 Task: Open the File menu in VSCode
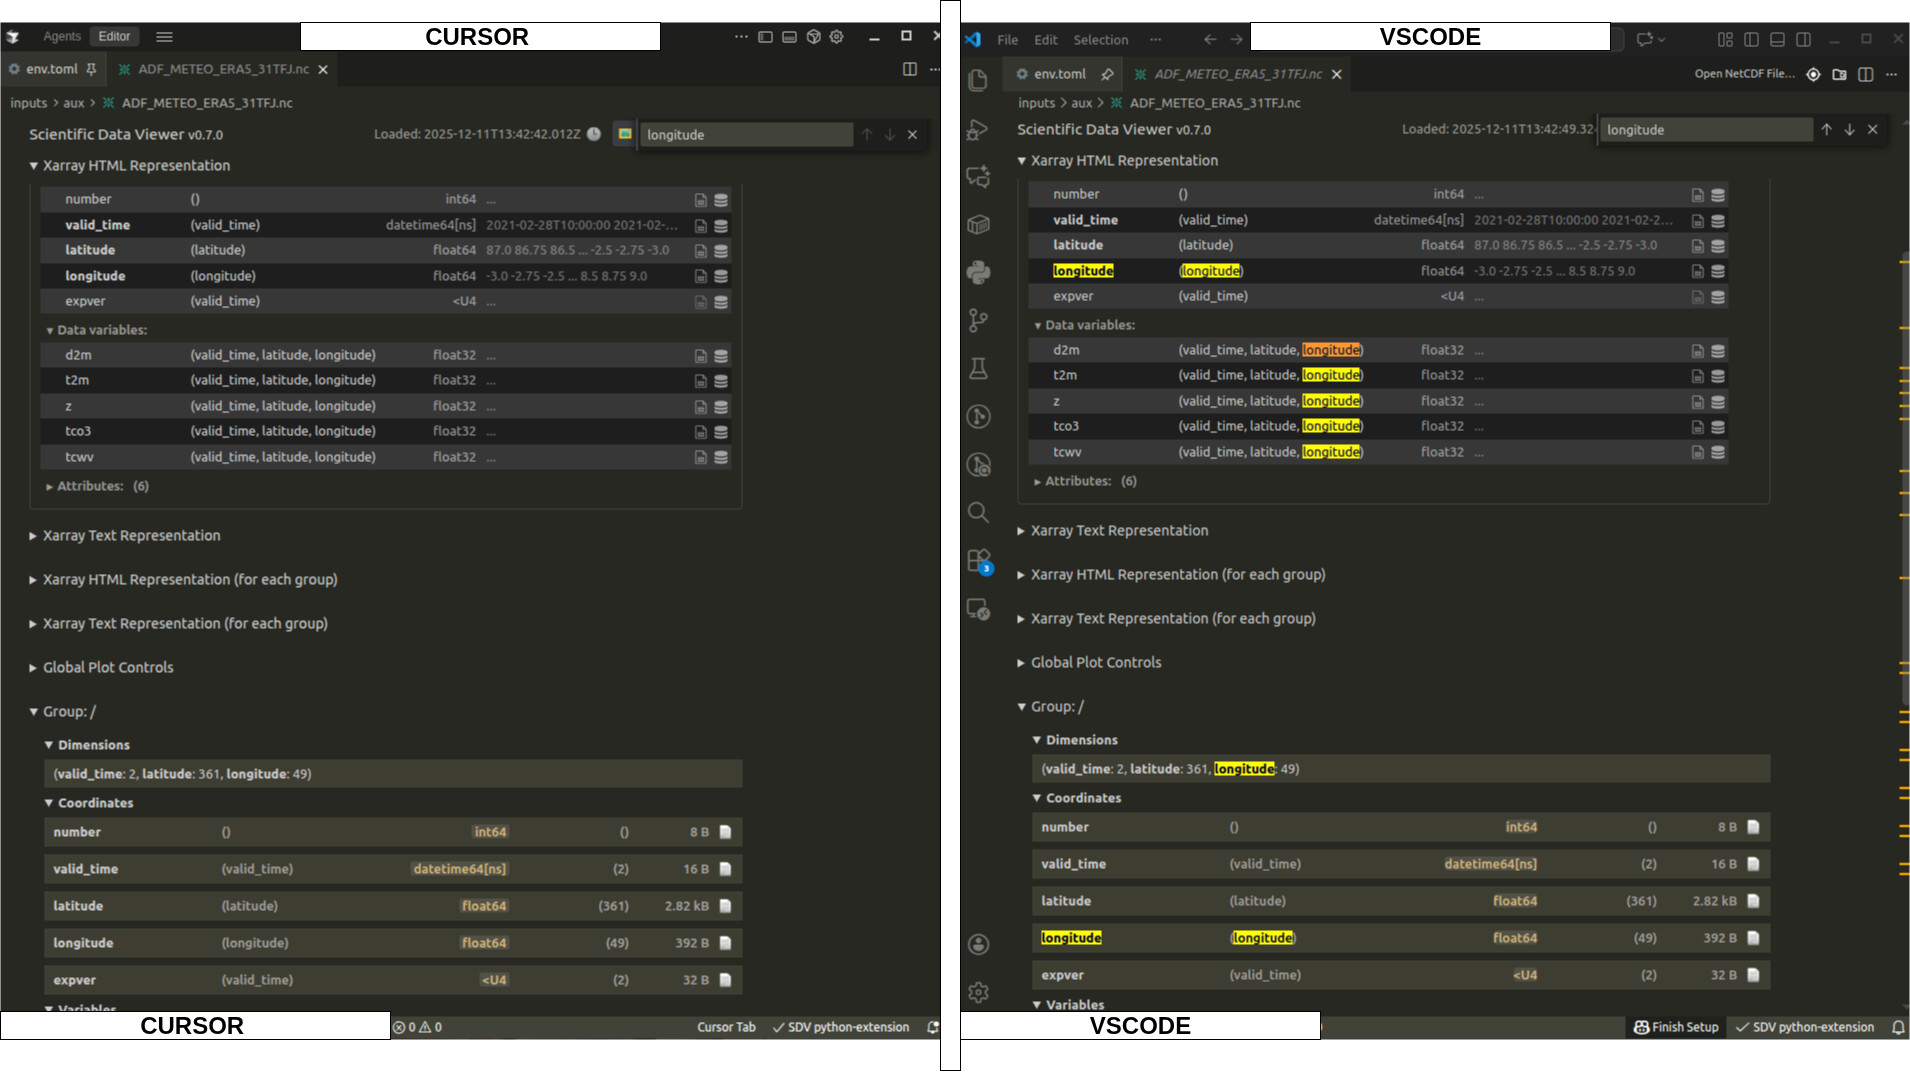(1007, 39)
